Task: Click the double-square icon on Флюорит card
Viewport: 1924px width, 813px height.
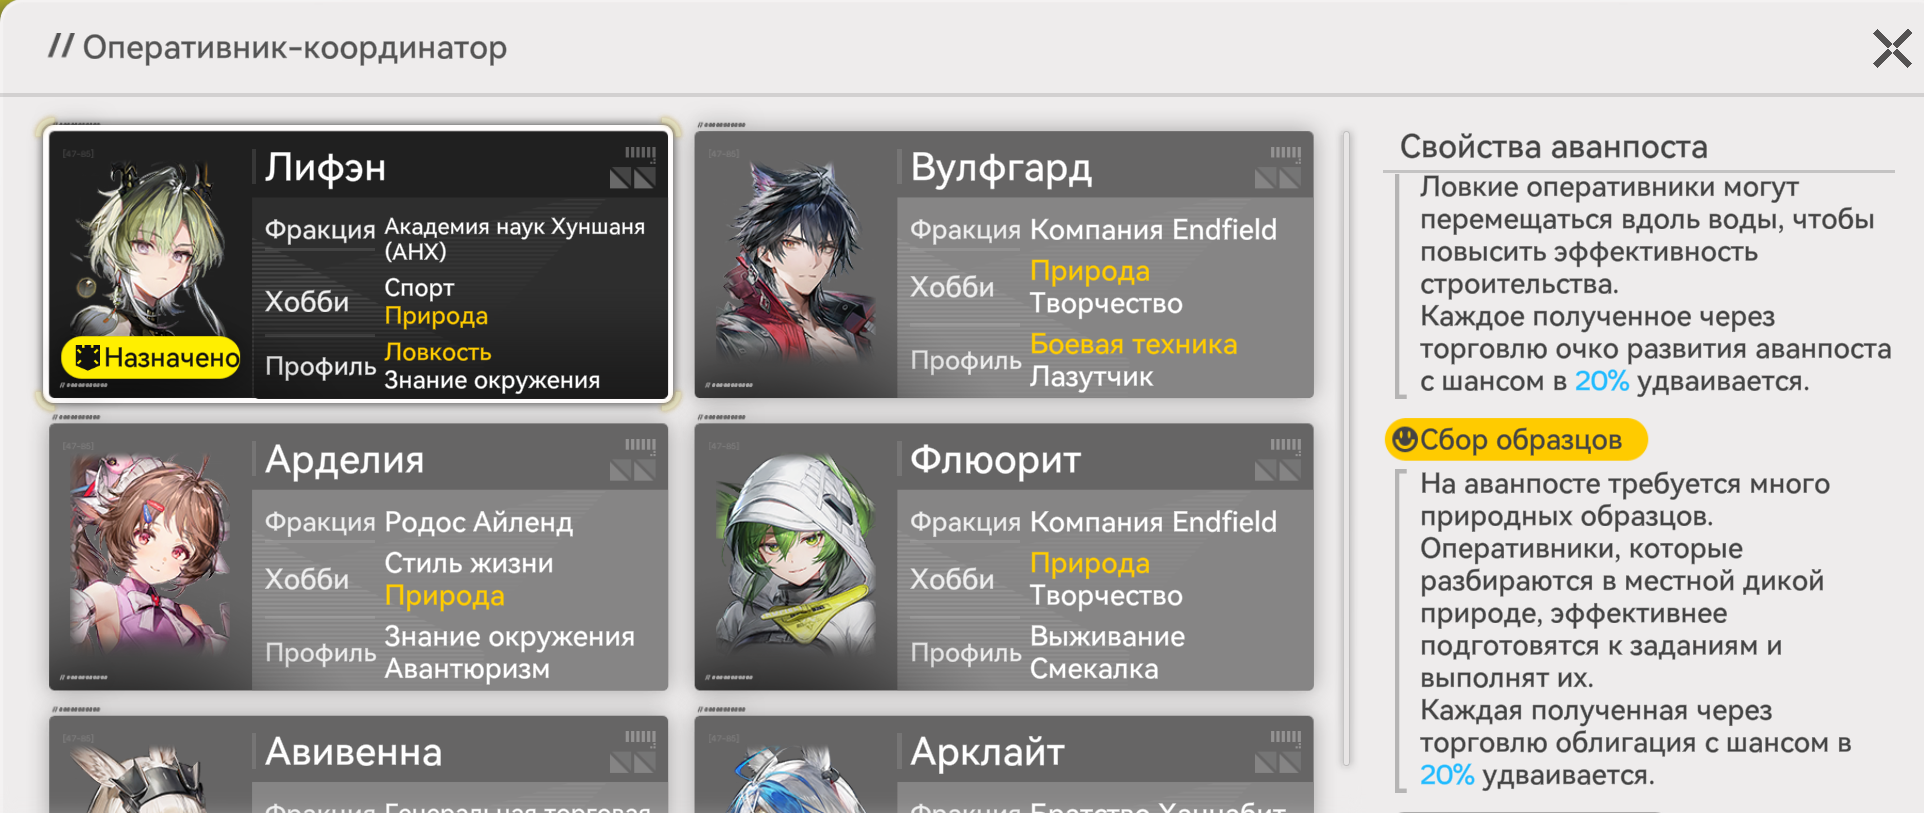Action: click(x=1277, y=470)
